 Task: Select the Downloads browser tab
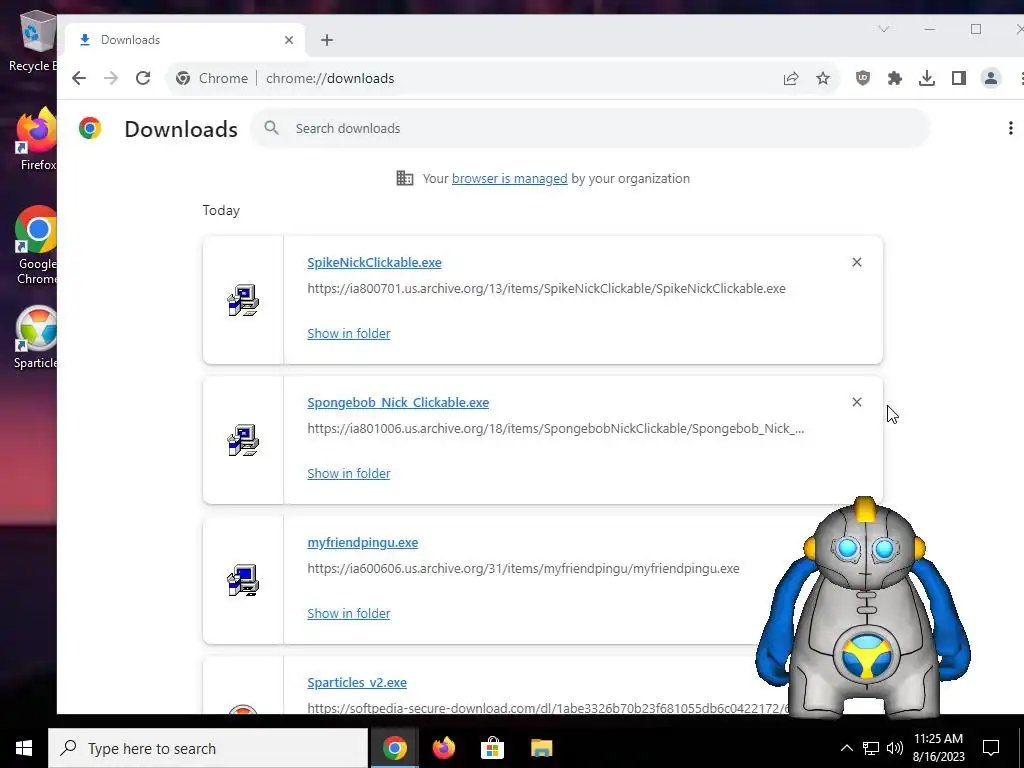185,40
